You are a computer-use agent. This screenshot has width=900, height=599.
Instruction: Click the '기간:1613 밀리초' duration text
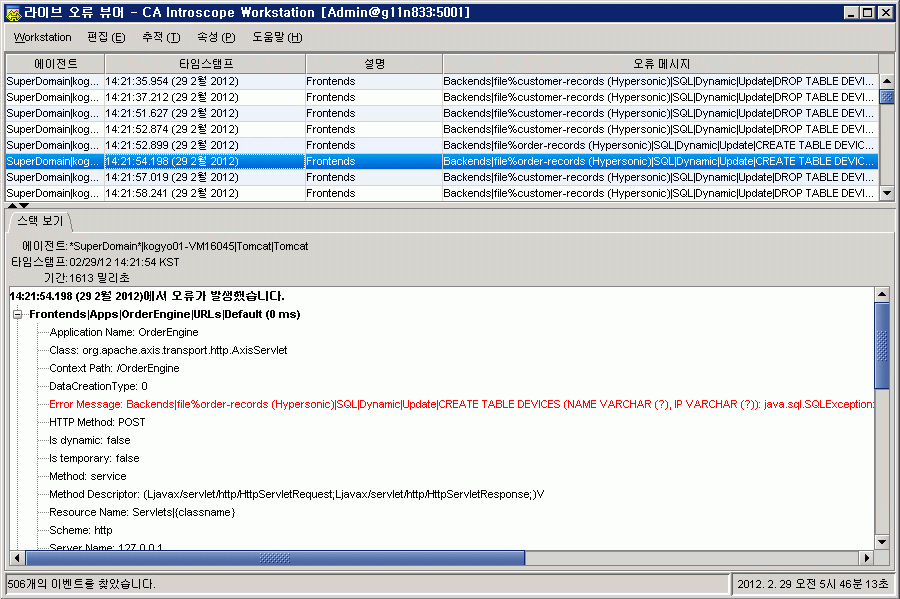point(87,278)
